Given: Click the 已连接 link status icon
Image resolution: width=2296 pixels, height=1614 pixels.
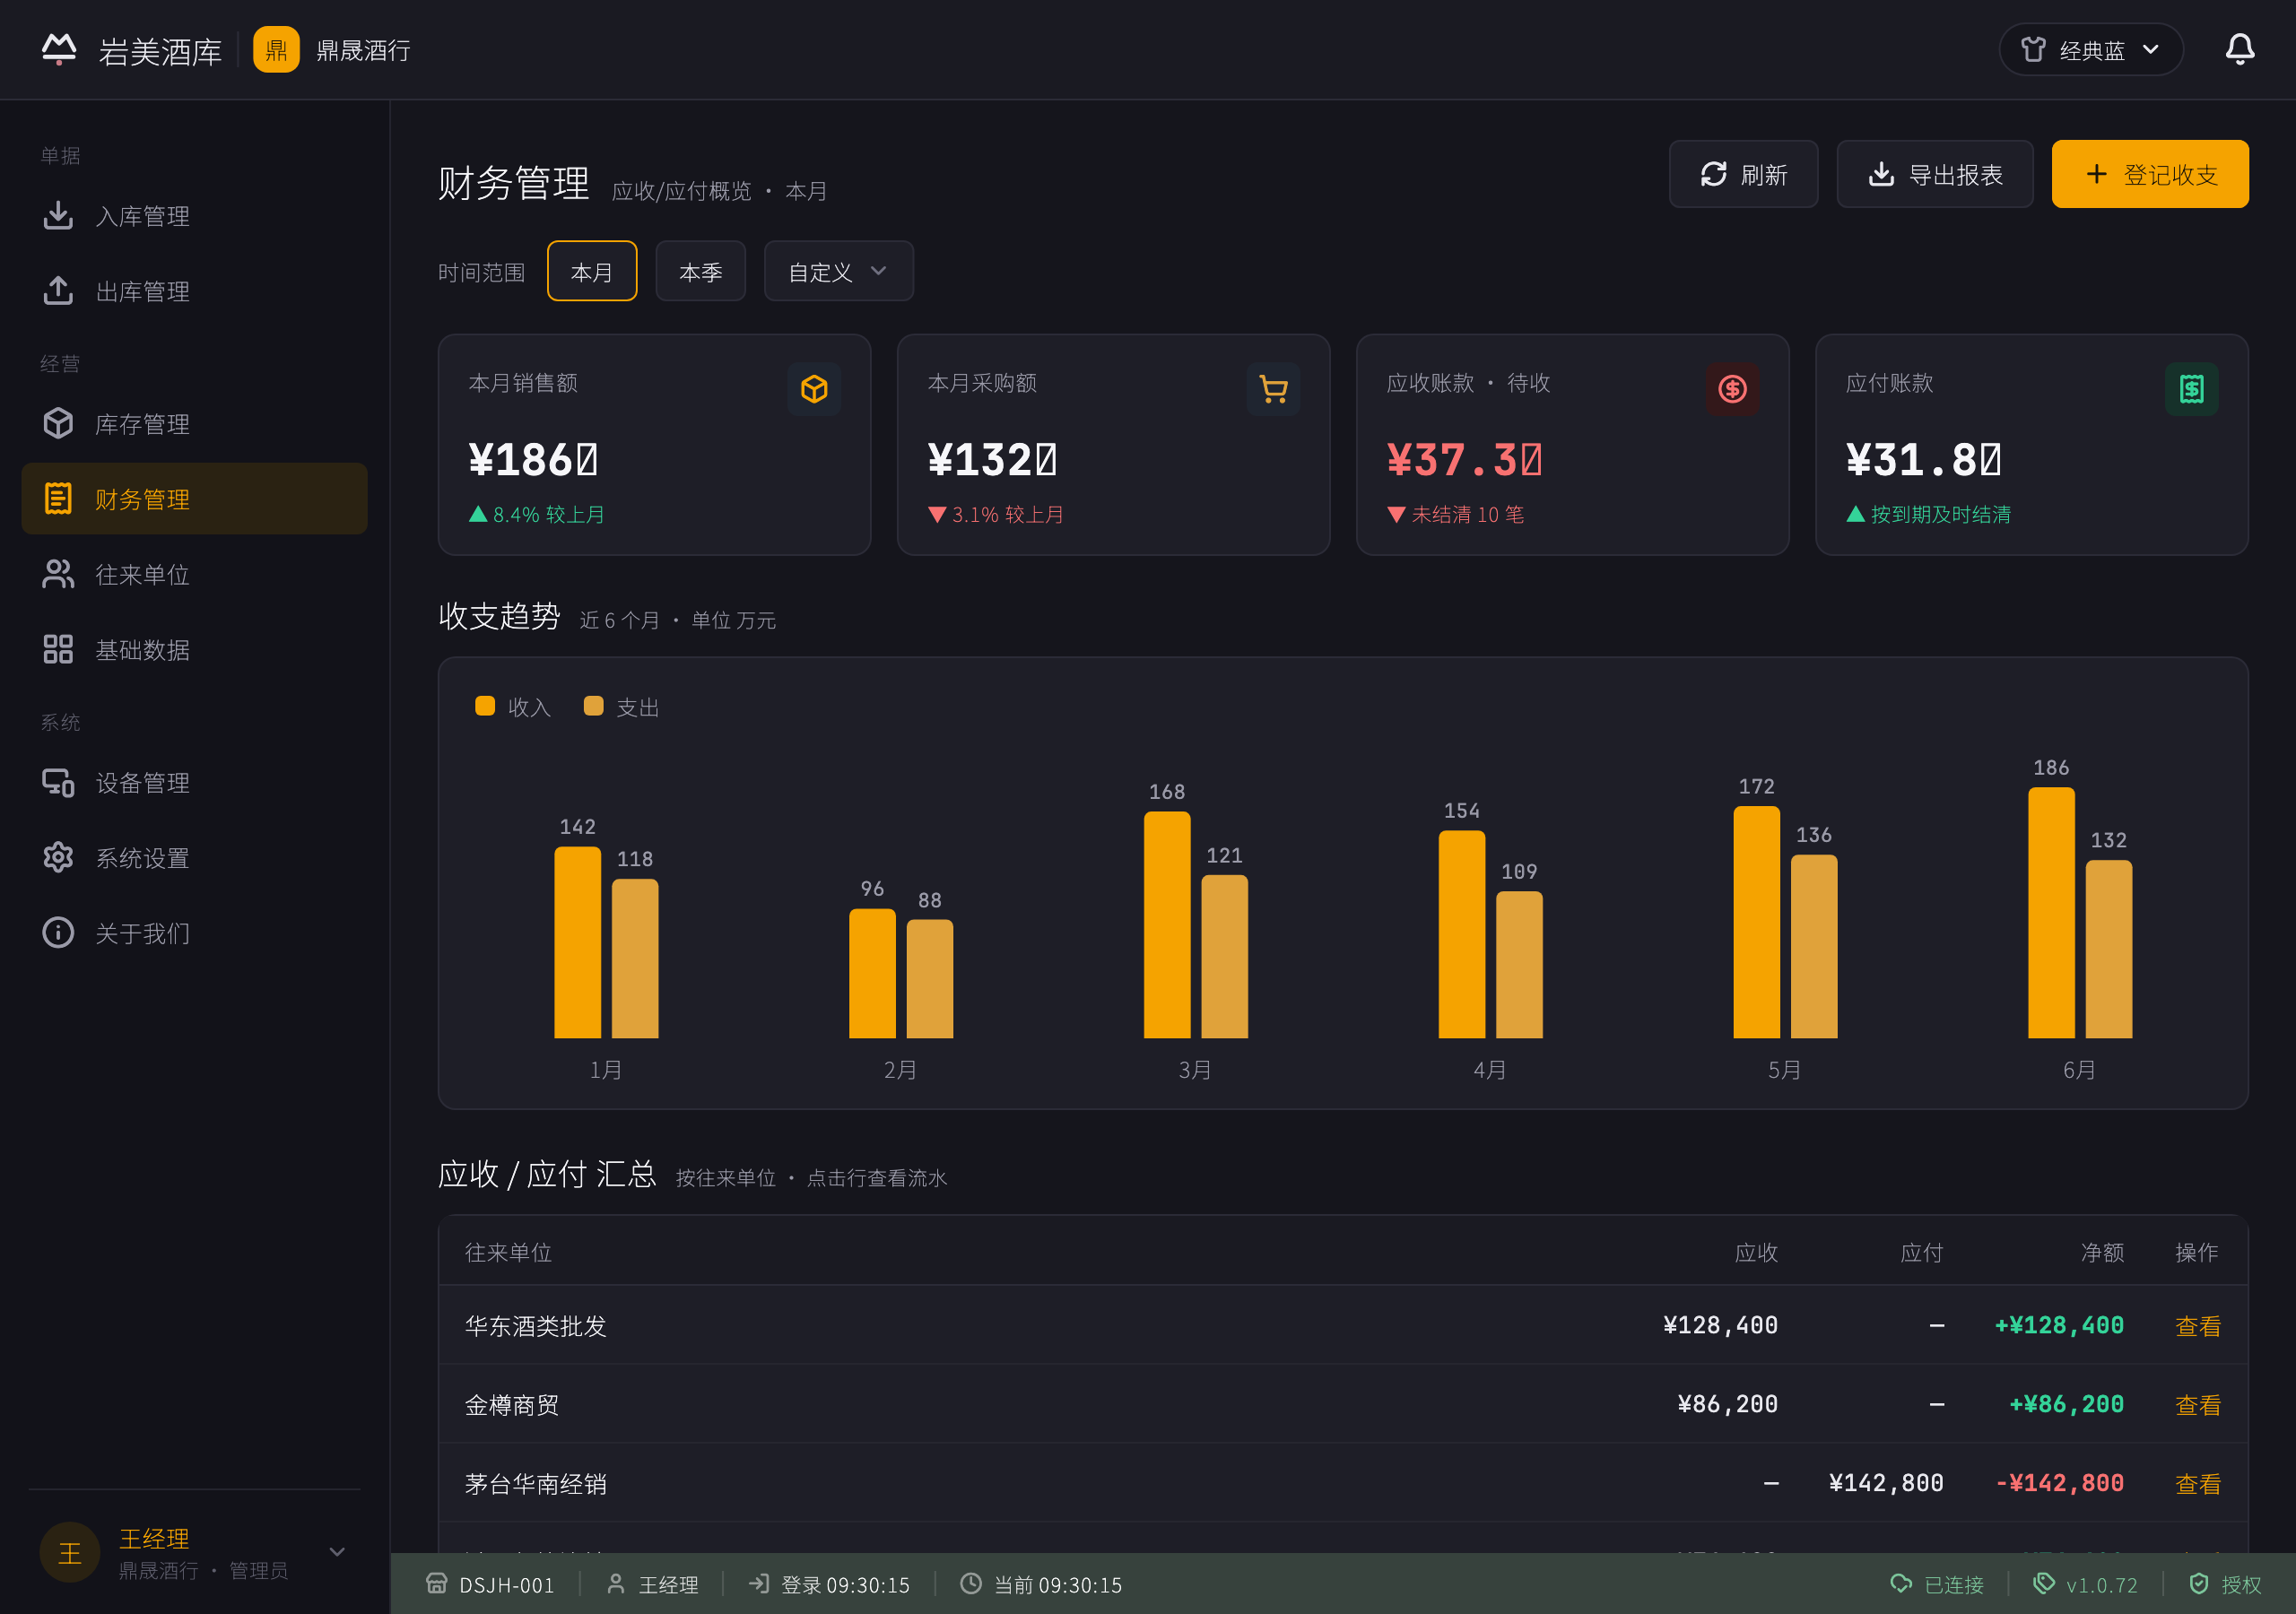Looking at the screenshot, I should (1901, 1584).
